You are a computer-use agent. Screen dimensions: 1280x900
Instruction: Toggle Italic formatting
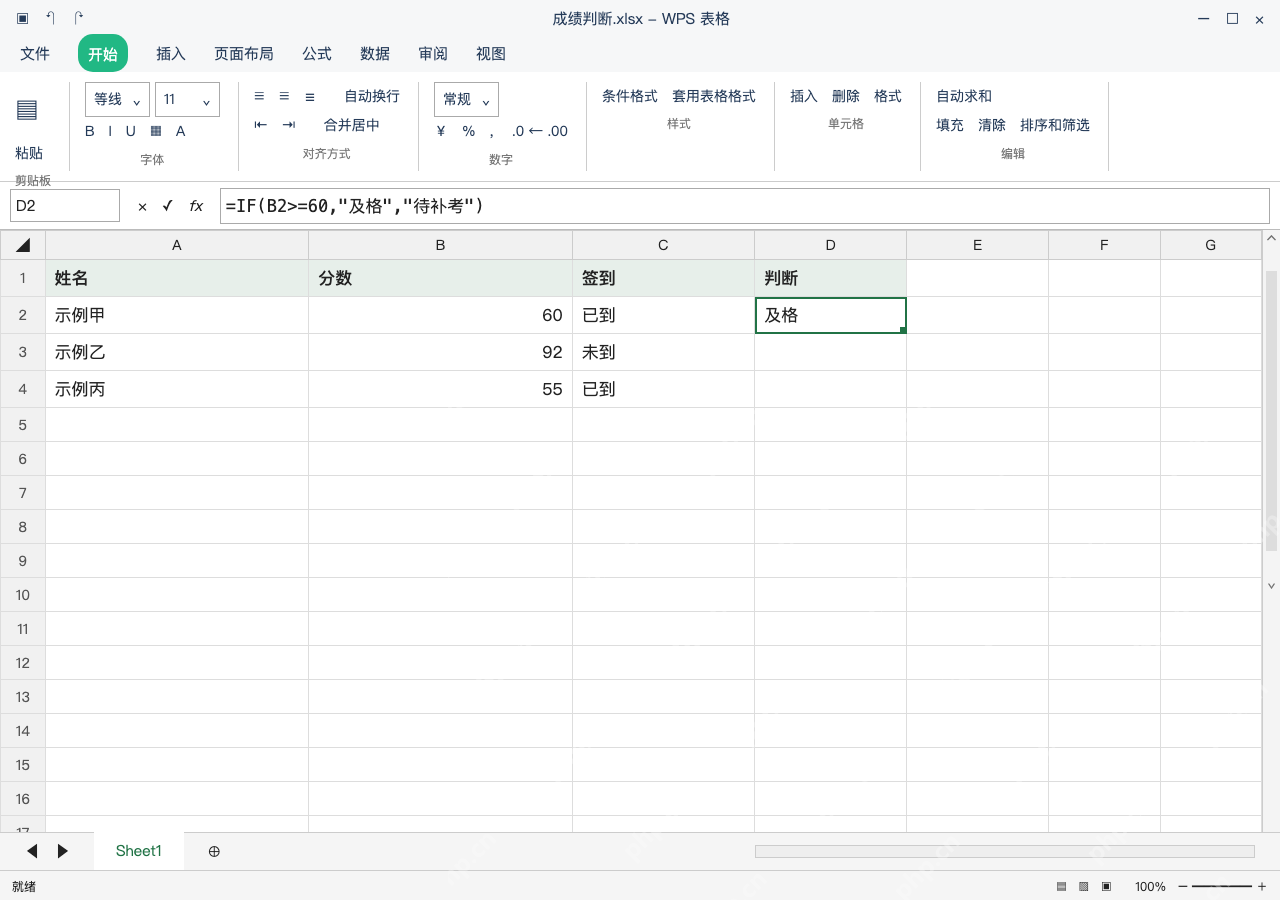tap(110, 131)
